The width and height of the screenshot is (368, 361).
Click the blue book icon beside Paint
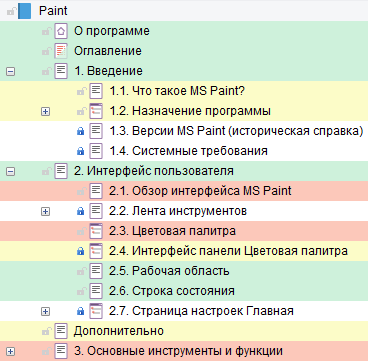(24, 11)
